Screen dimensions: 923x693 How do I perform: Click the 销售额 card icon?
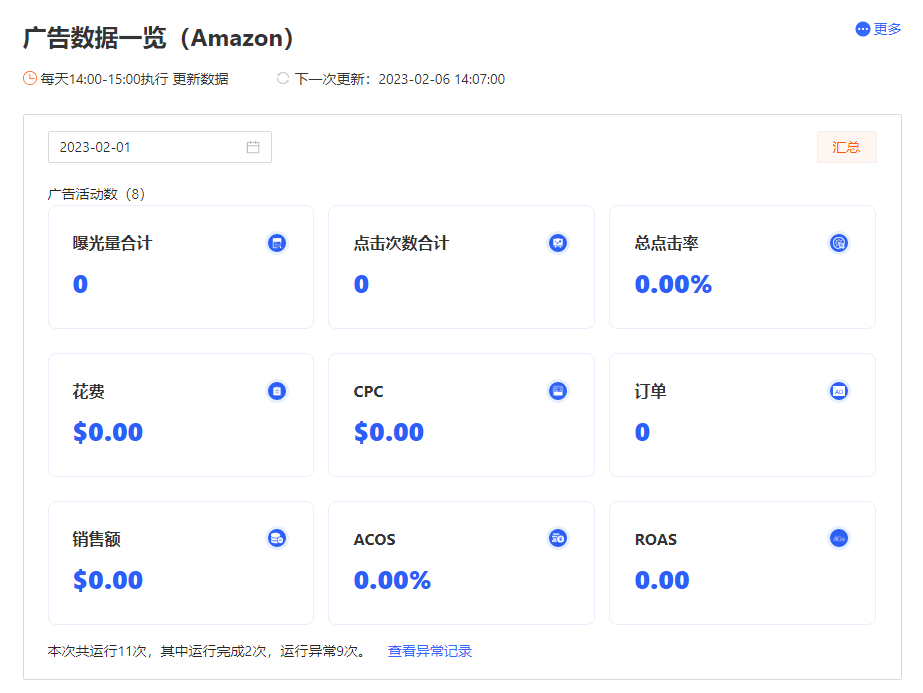(277, 538)
